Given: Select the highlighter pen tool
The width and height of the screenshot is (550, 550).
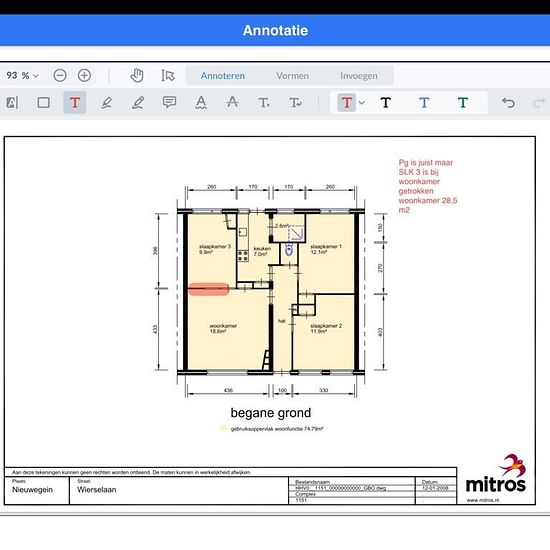Looking at the screenshot, I should coord(106,103).
